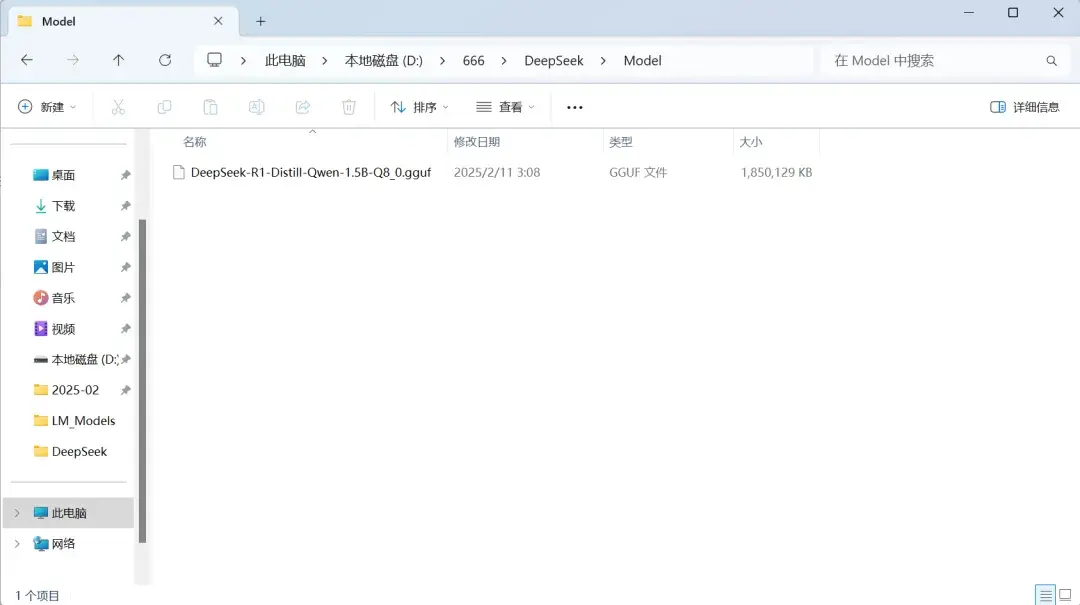Screen dimensions: 1080x605
Task: Select the Model tab
Action: [123, 21]
